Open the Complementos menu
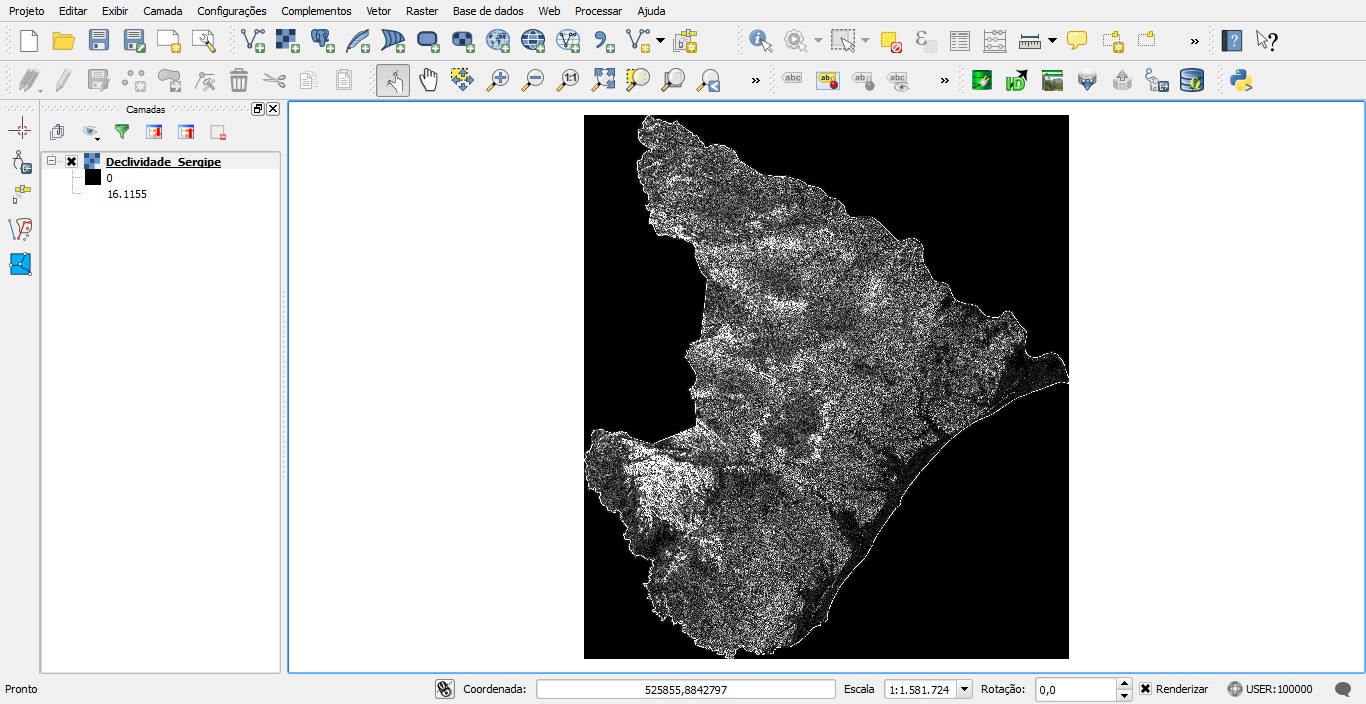The width and height of the screenshot is (1366, 704). (316, 11)
